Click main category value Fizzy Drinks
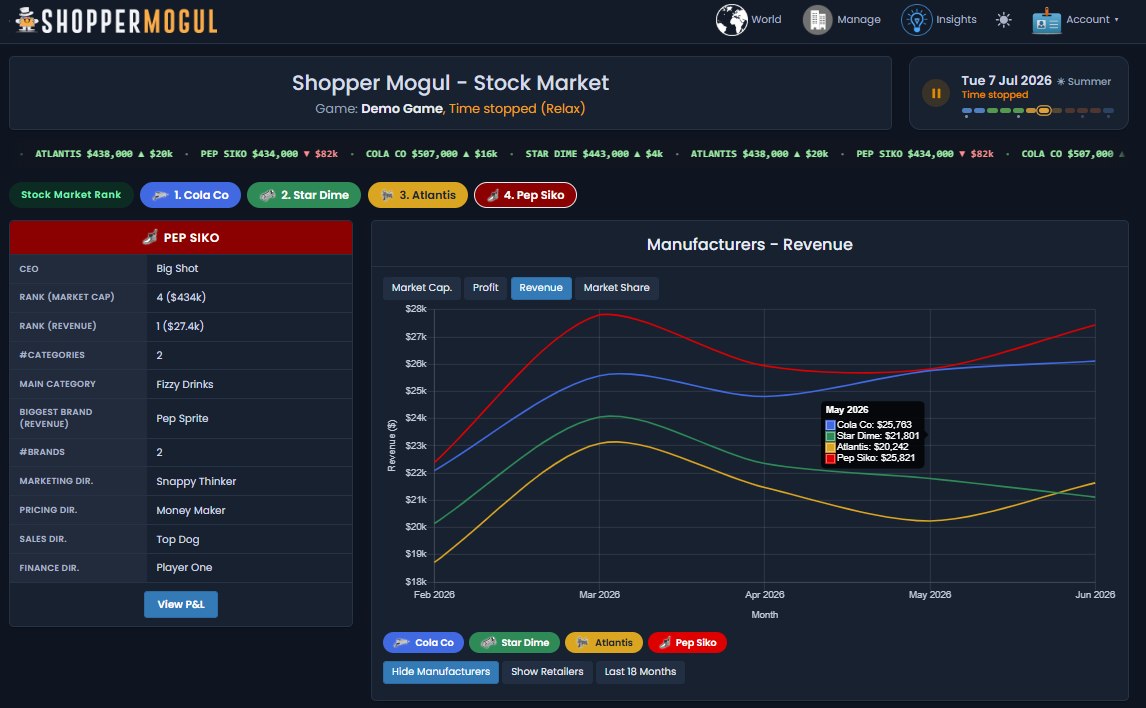The height and width of the screenshot is (708, 1146). point(184,384)
